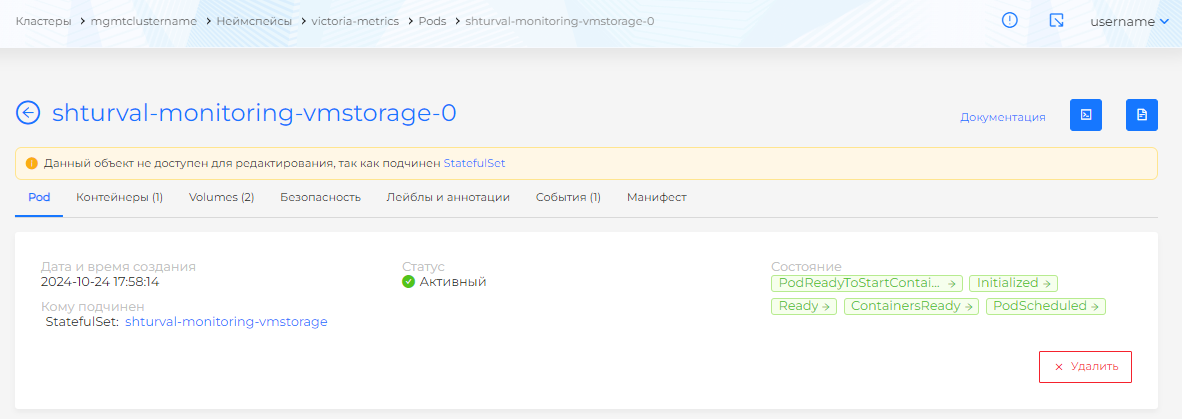Open the notifications alert icon
This screenshot has height=419, width=1182.
[1009, 21]
